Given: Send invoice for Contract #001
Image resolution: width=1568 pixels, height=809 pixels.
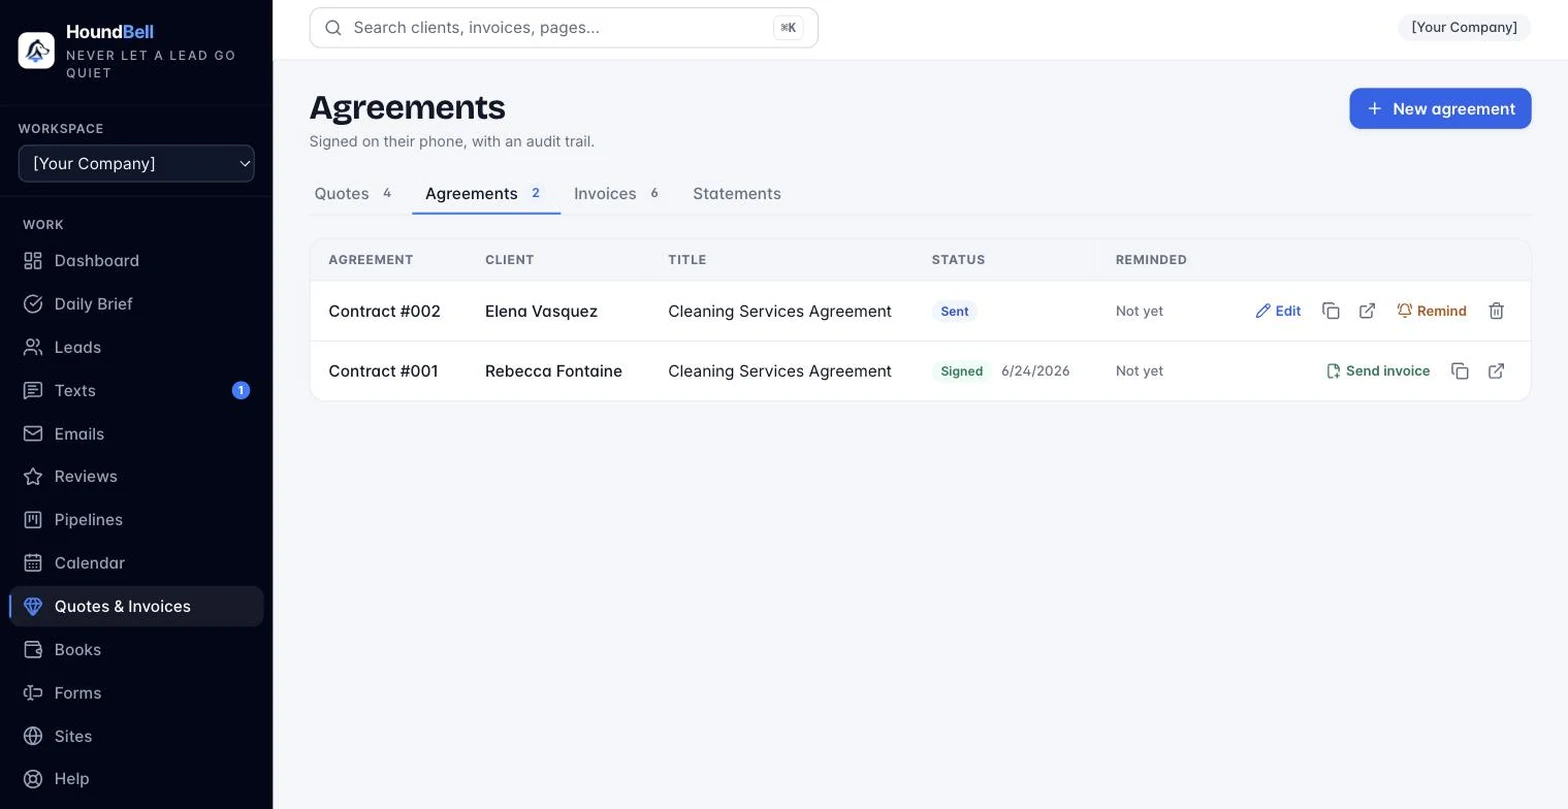Looking at the screenshot, I should pos(1378,371).
